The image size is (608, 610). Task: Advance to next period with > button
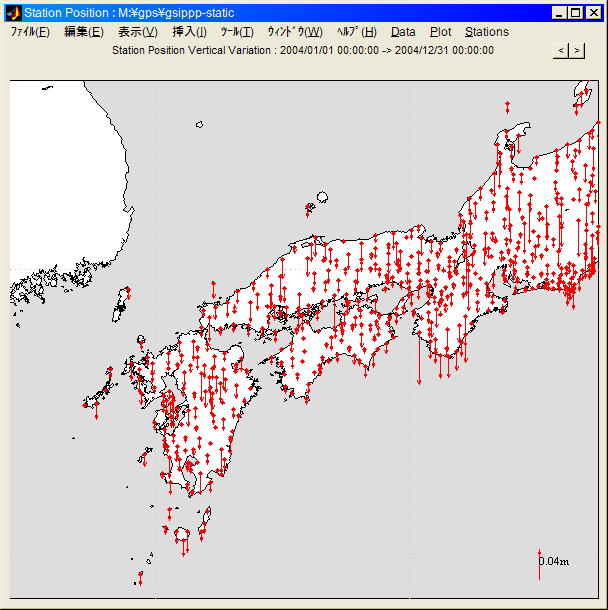point(577,50)
